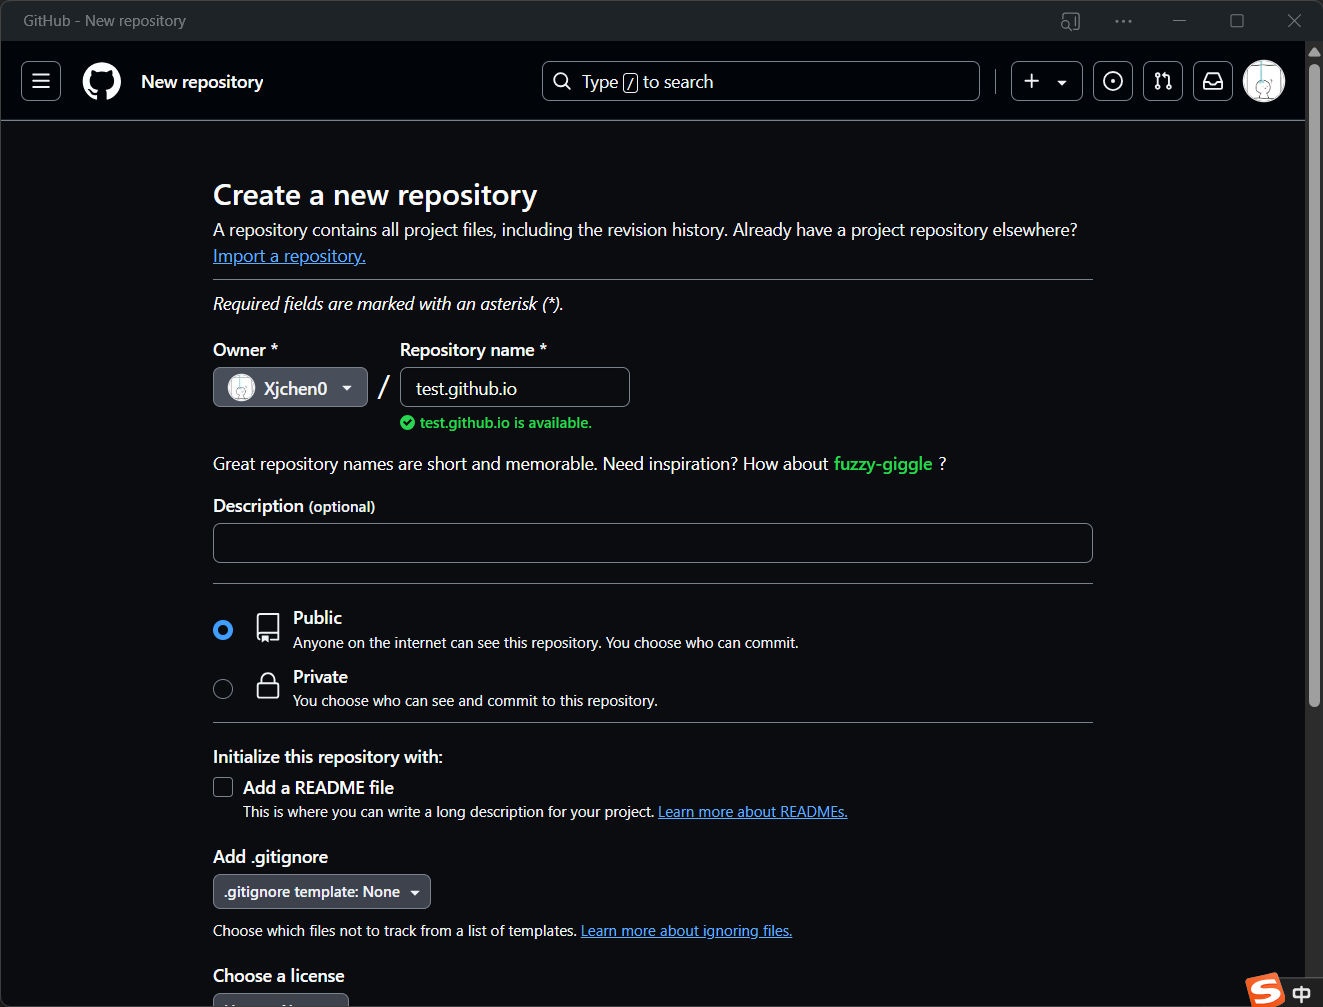
Task: Open the three-dot window options menu
Action: 1123,21
